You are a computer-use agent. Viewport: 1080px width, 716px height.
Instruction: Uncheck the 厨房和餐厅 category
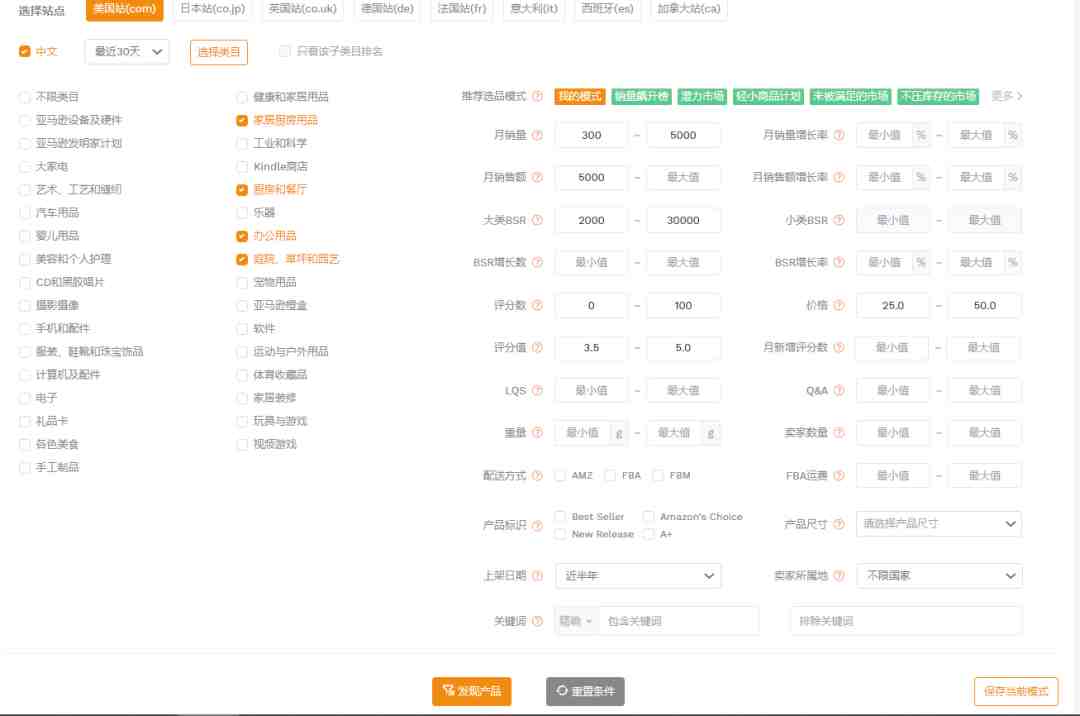pos(242,189)
